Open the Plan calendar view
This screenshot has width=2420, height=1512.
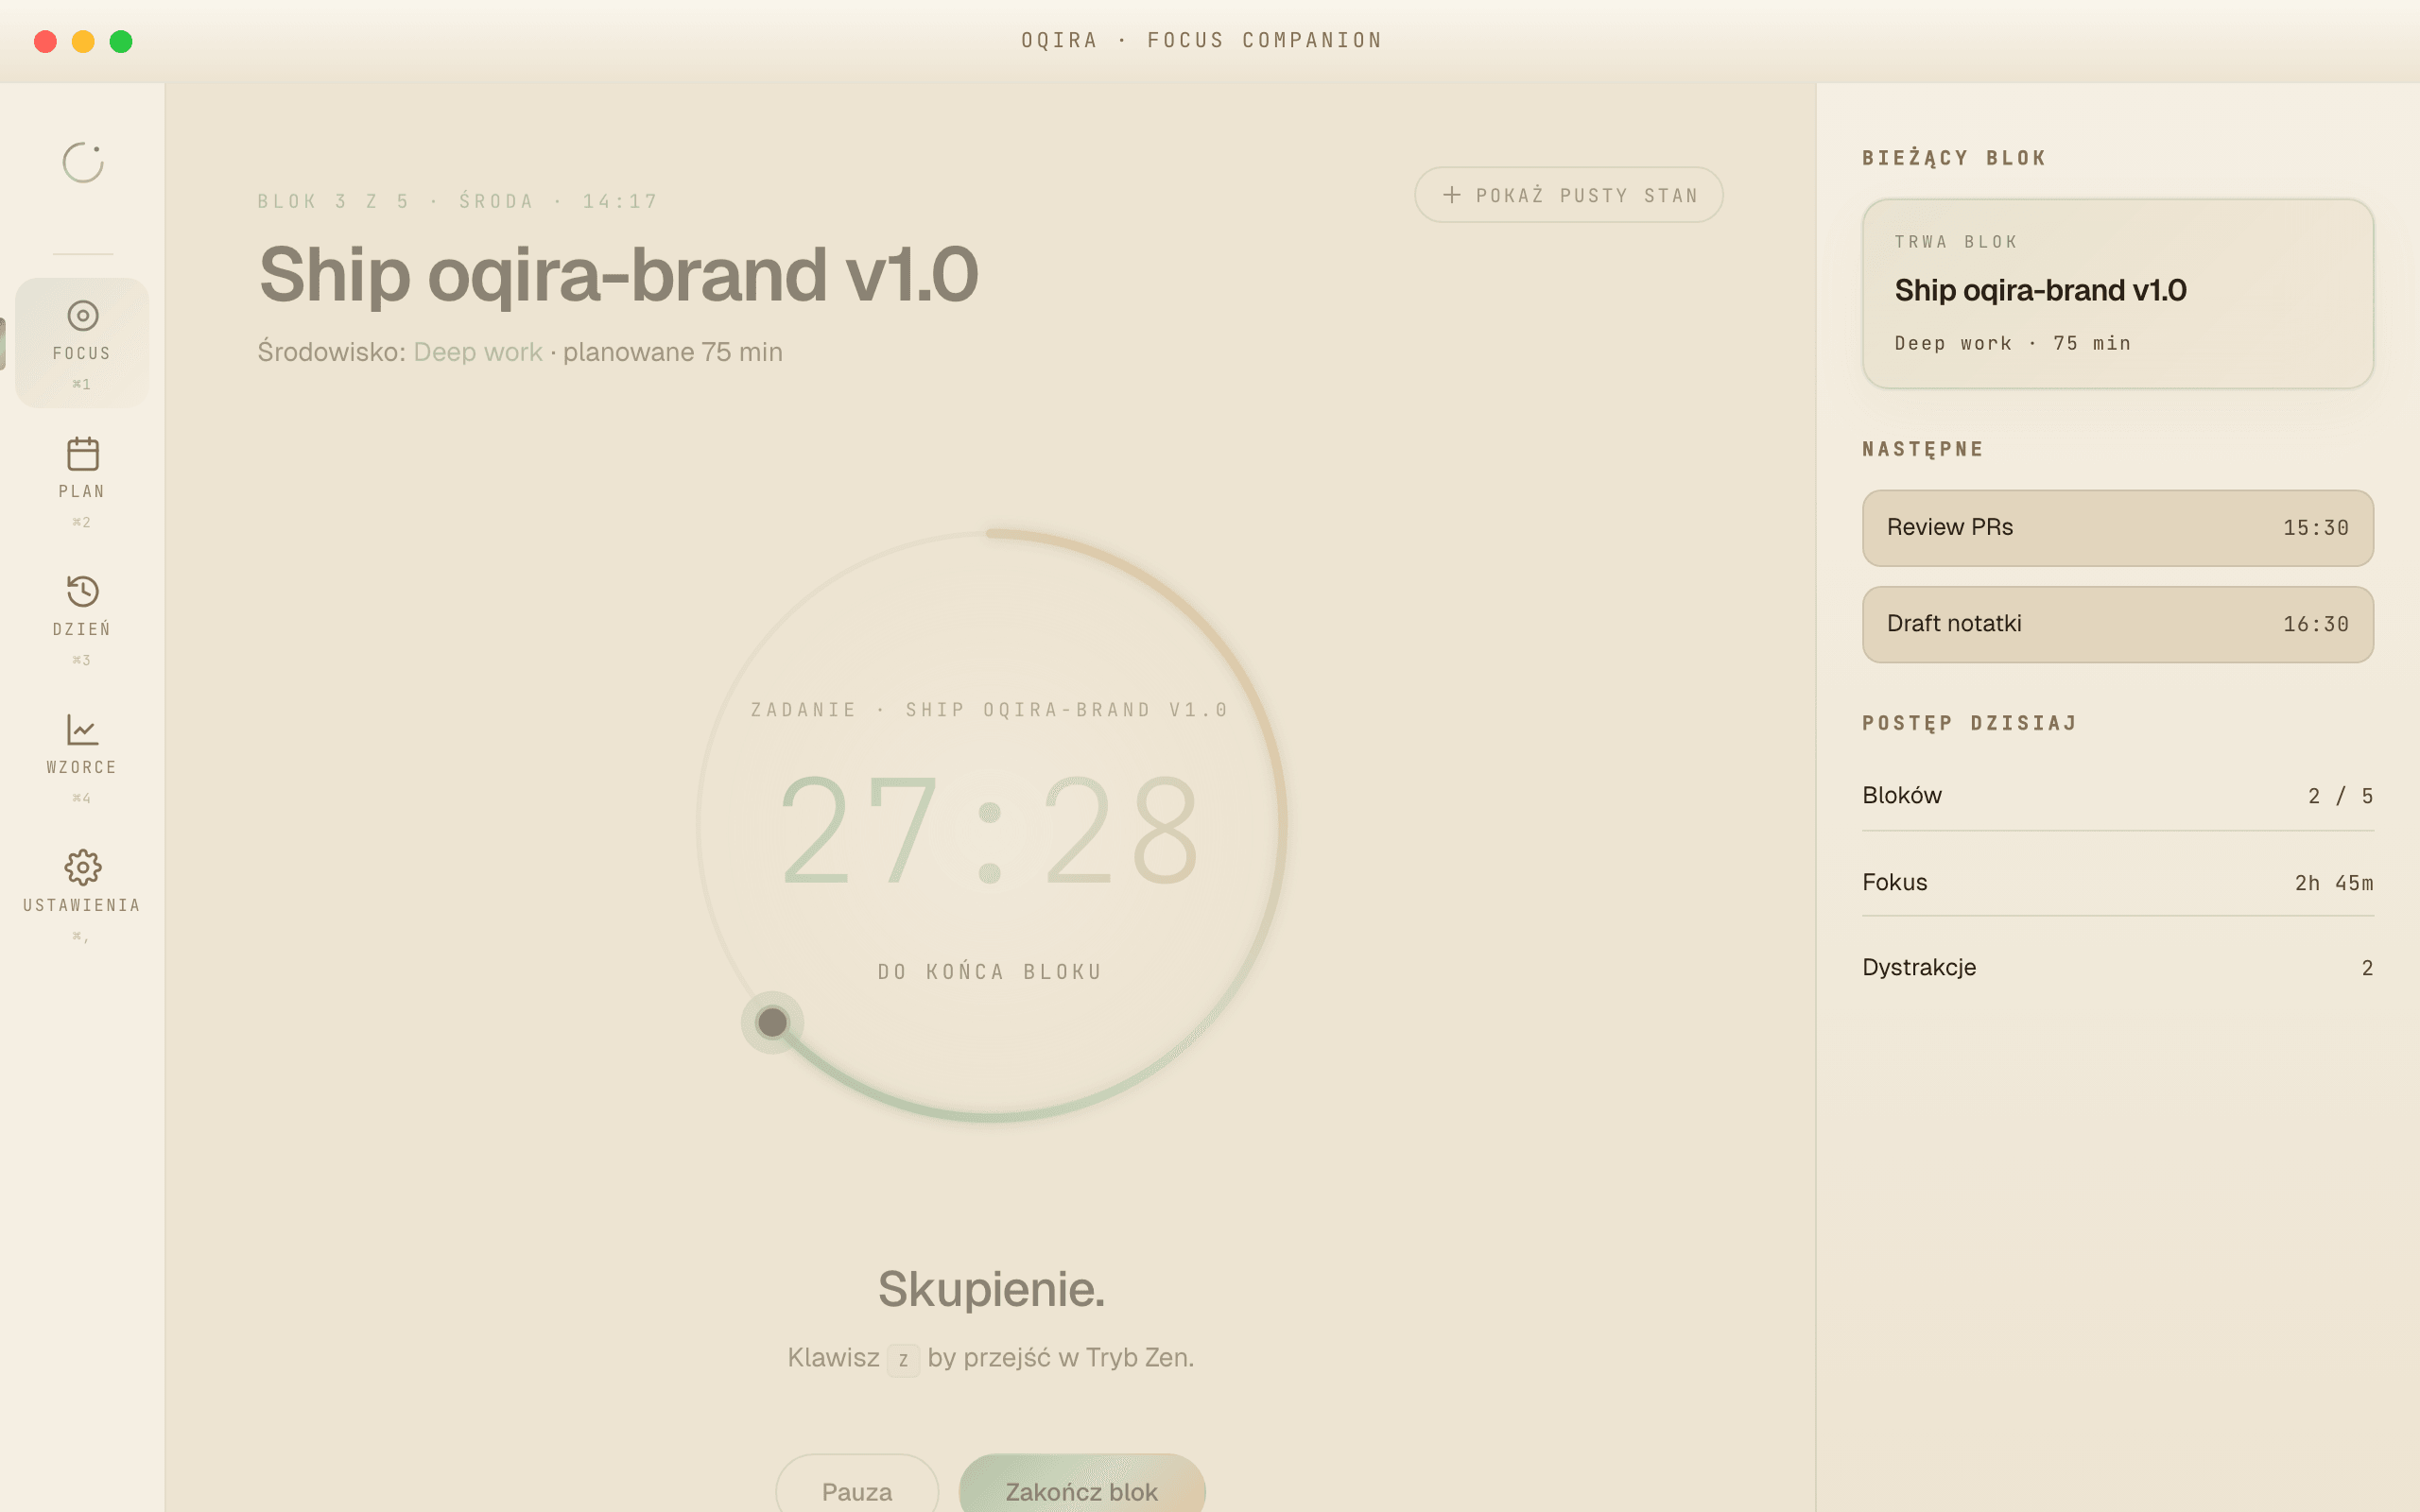click(x=82, y=481)
